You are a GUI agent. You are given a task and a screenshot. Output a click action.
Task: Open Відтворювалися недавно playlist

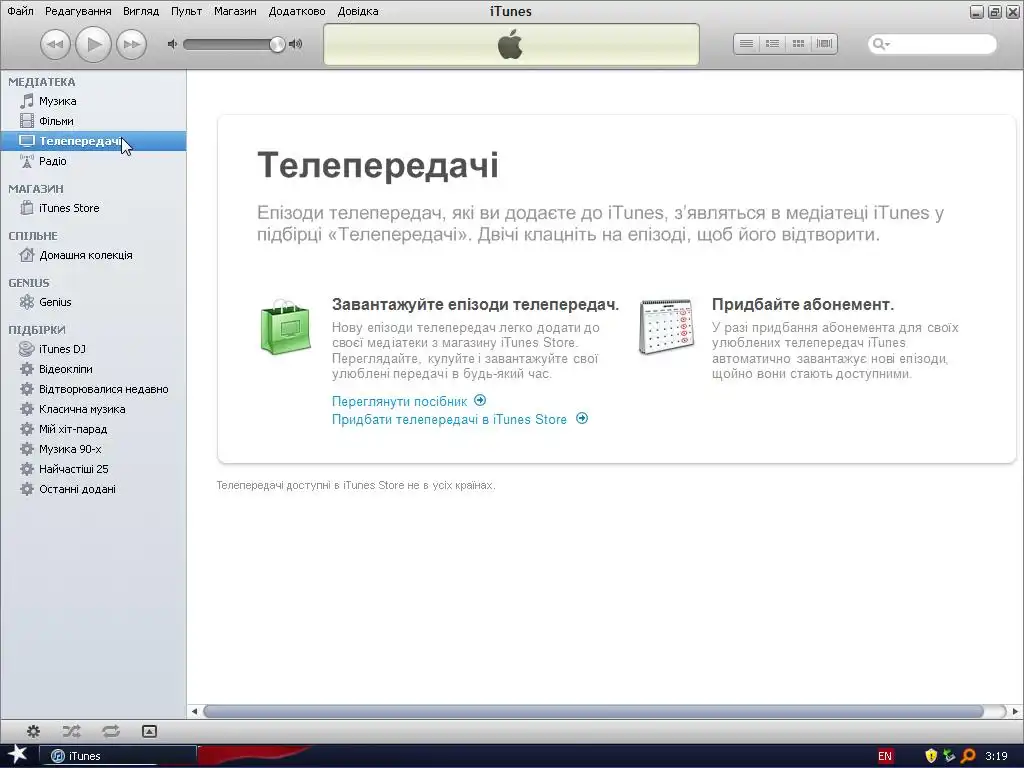click(93, 389)
